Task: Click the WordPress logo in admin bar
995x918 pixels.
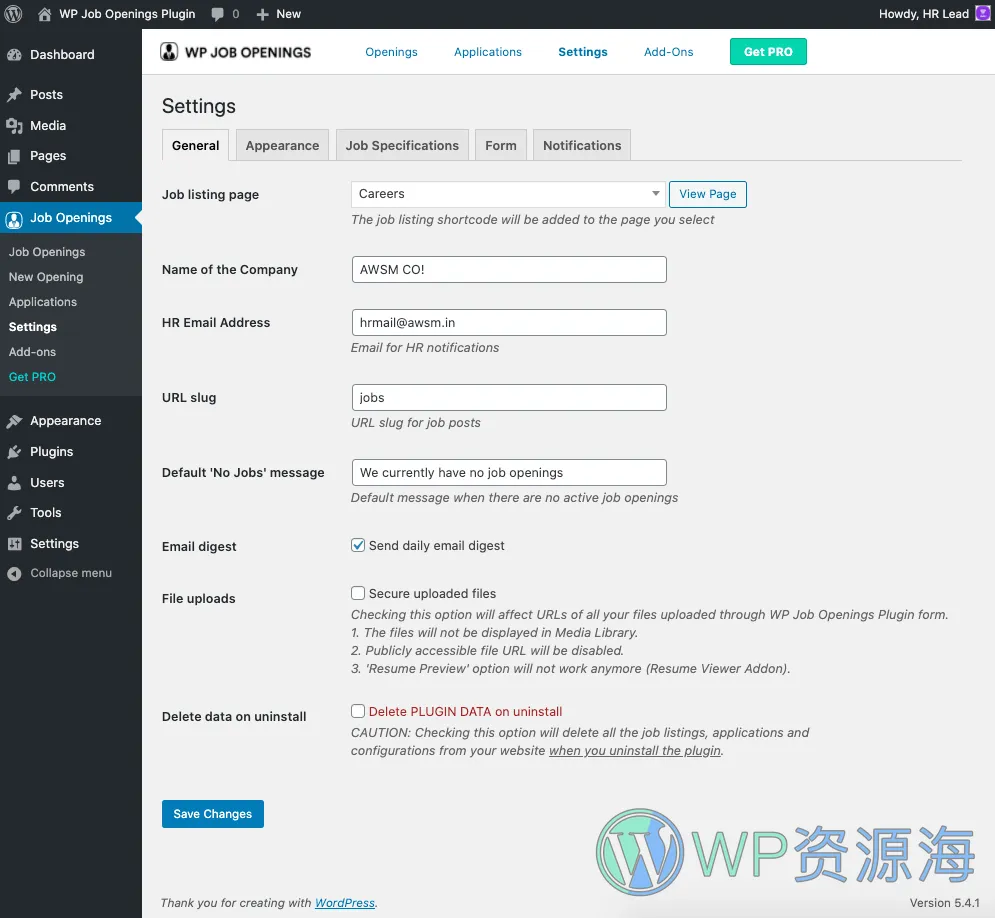Action: click(13, 14)
